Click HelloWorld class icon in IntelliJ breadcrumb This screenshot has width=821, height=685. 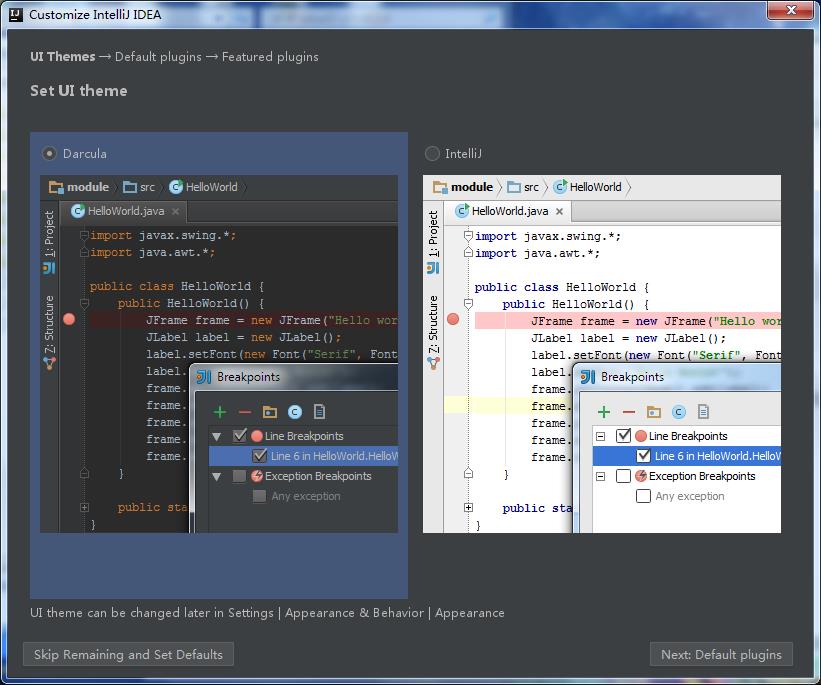coord(560,187)
